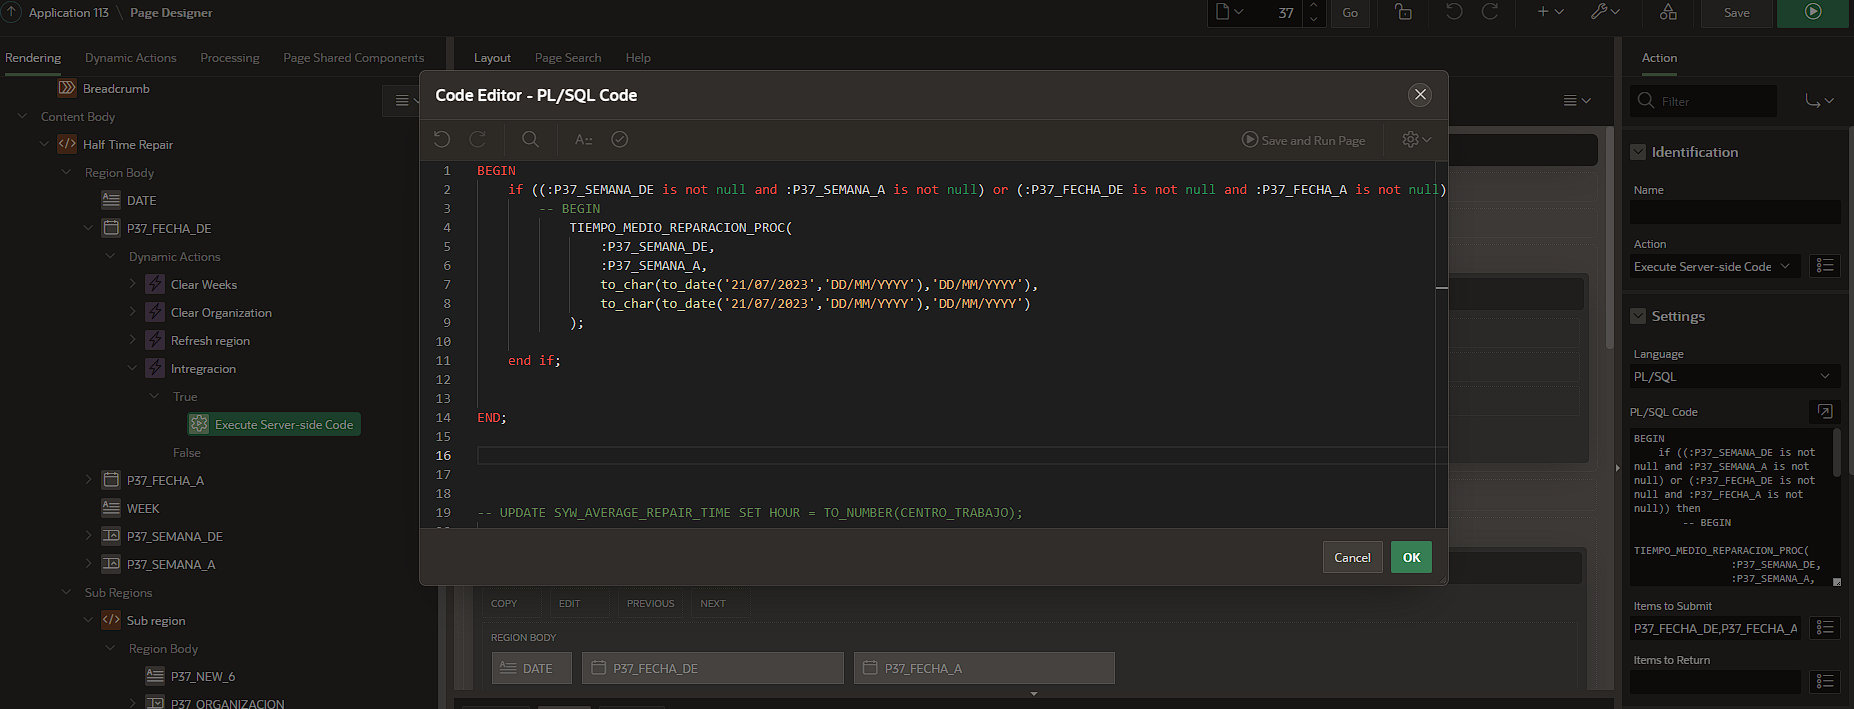Open Code Editor settings gear menu
Viewport: 1854px width, 709px height.
1417,140
